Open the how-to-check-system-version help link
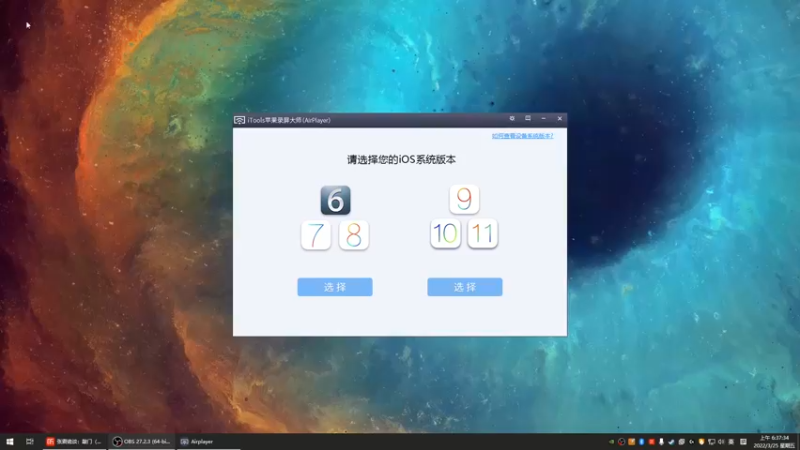 522,136
